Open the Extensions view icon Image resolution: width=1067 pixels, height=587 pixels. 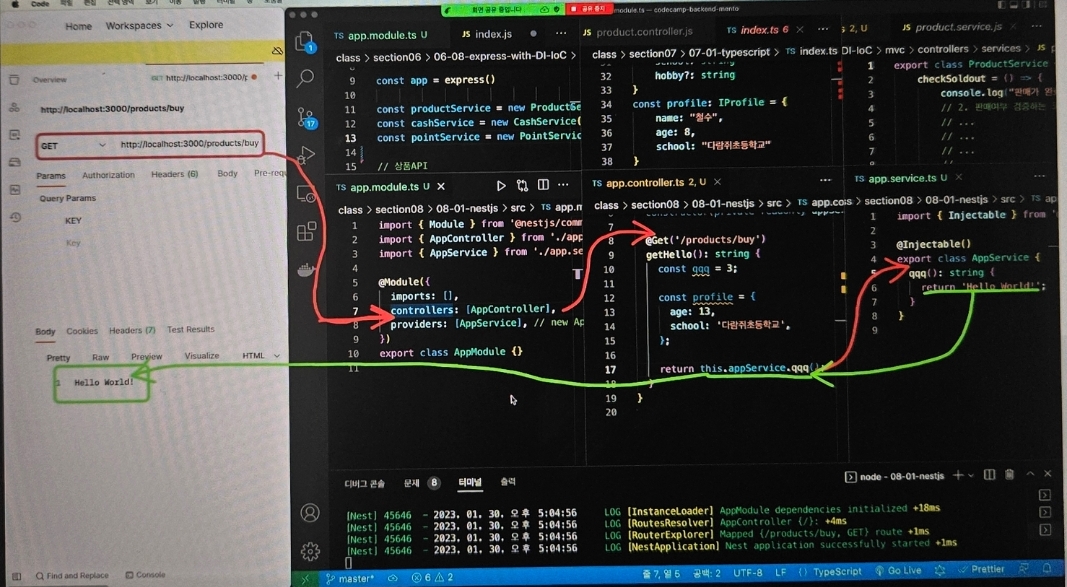point(307,231)
